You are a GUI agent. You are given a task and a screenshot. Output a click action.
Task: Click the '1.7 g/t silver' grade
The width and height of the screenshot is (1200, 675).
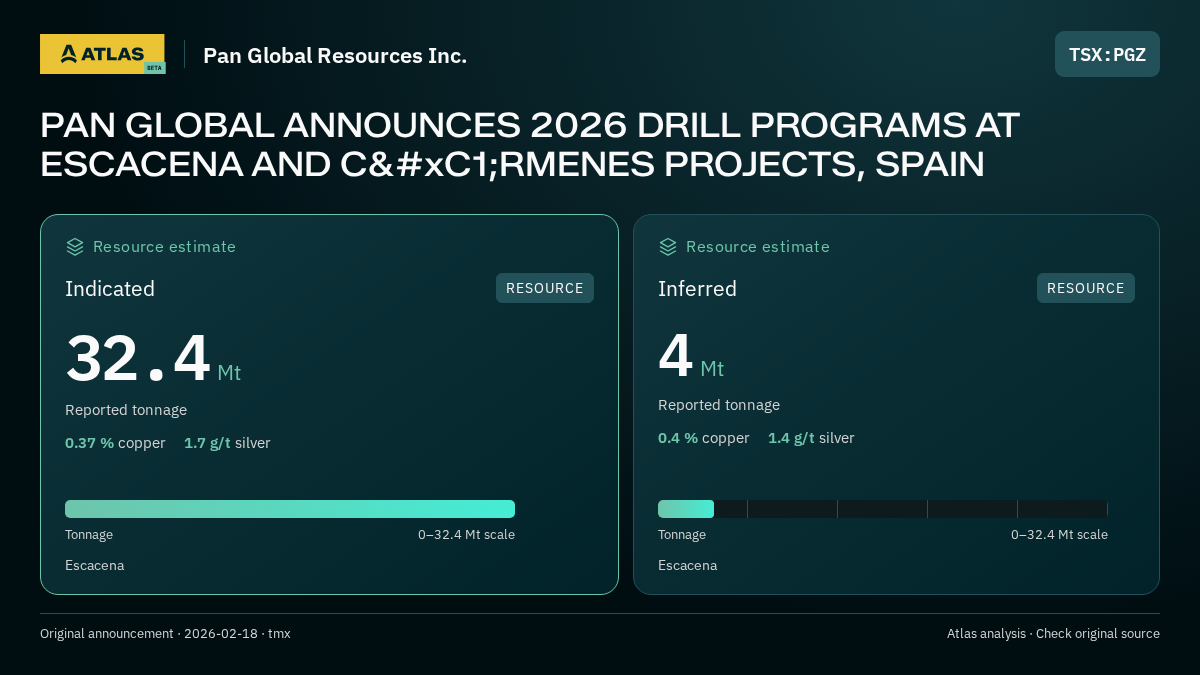227,443
